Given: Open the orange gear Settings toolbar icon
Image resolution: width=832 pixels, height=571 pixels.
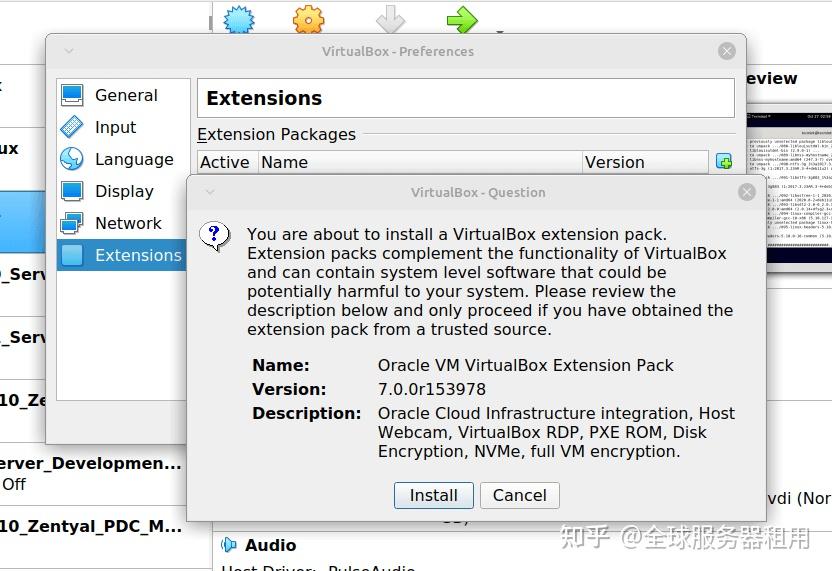Looking at the screenshot, I should tap(308, 19).
